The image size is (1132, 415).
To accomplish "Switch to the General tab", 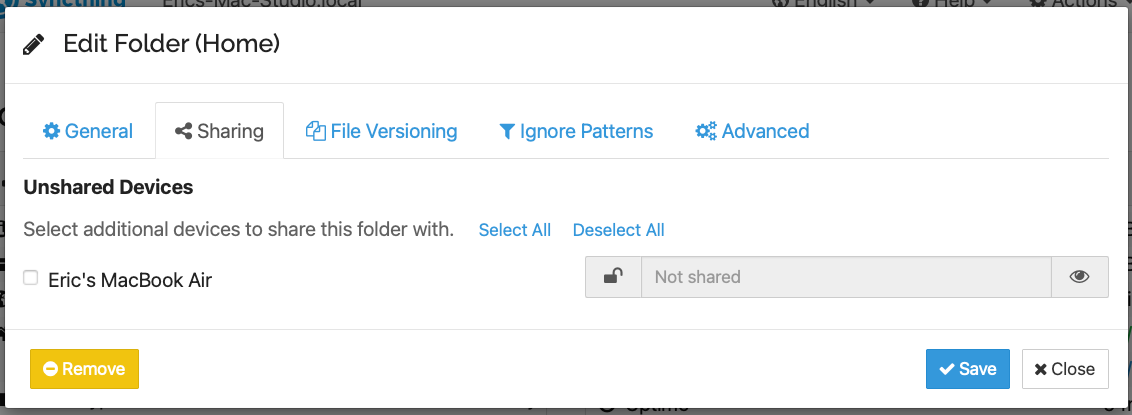I will point(88,131).
